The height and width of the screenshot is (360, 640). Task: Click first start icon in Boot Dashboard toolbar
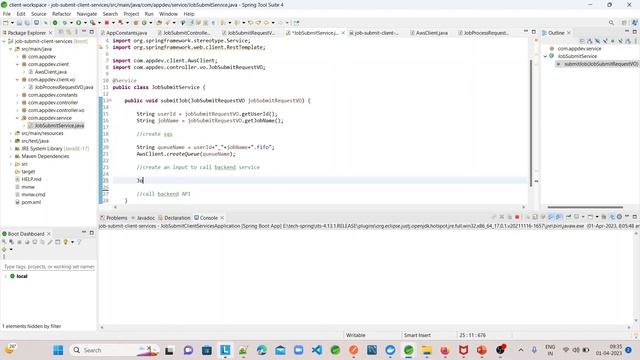point(4,242)
